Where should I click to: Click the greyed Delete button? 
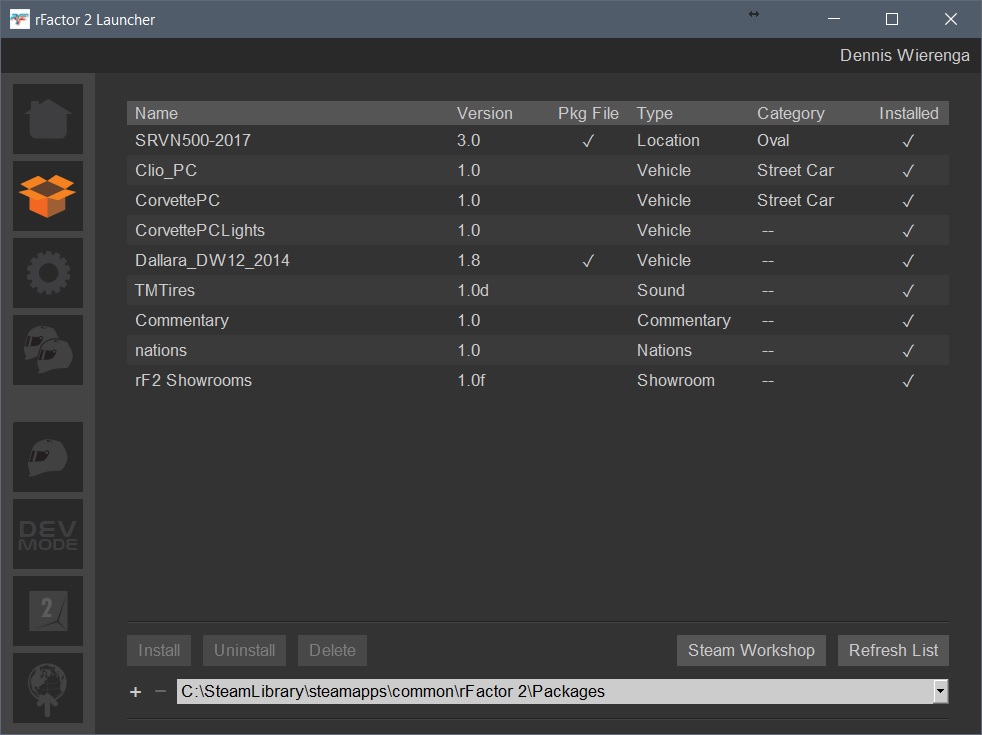[x=333, y=650]
